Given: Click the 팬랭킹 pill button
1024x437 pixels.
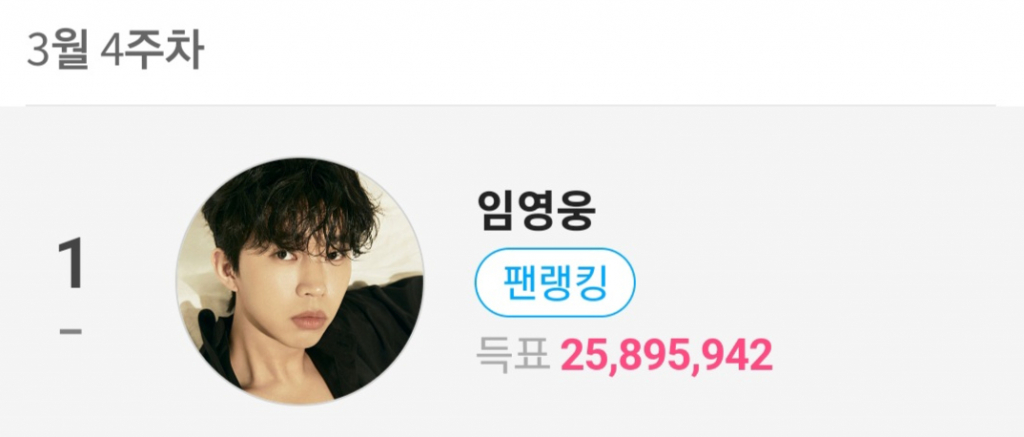Looking at the screenshot, I should tap(554, 282).
